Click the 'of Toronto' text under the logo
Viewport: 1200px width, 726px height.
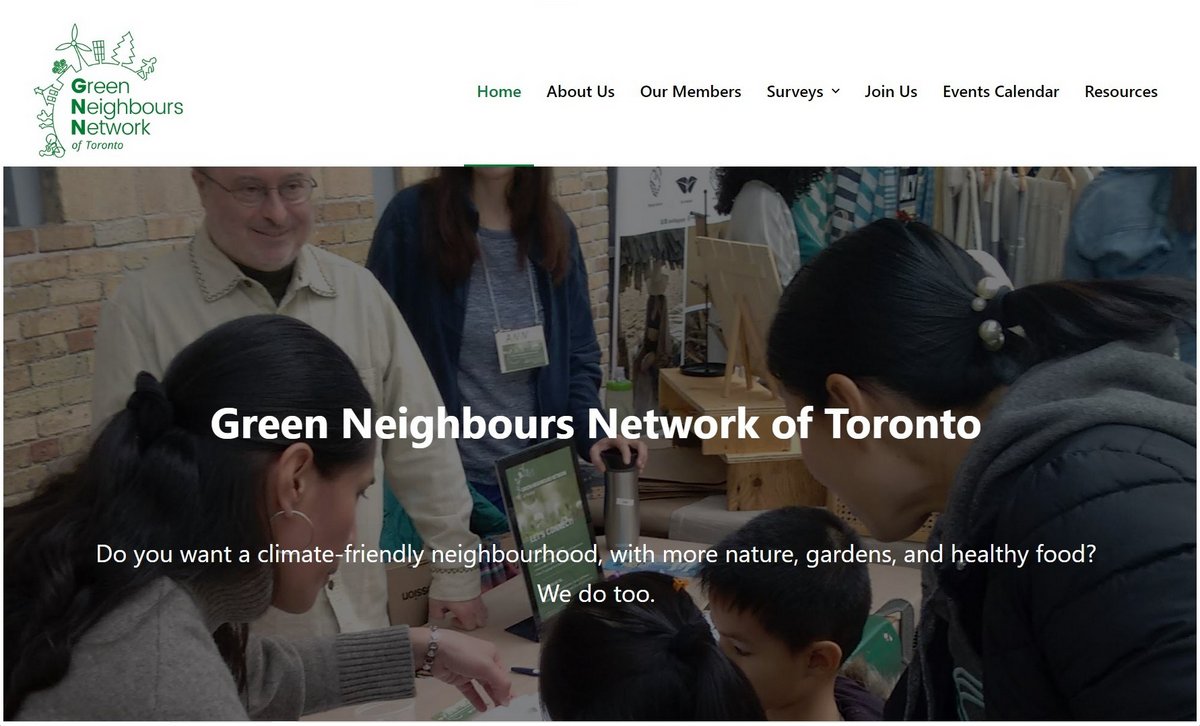(x=97, y=145)
